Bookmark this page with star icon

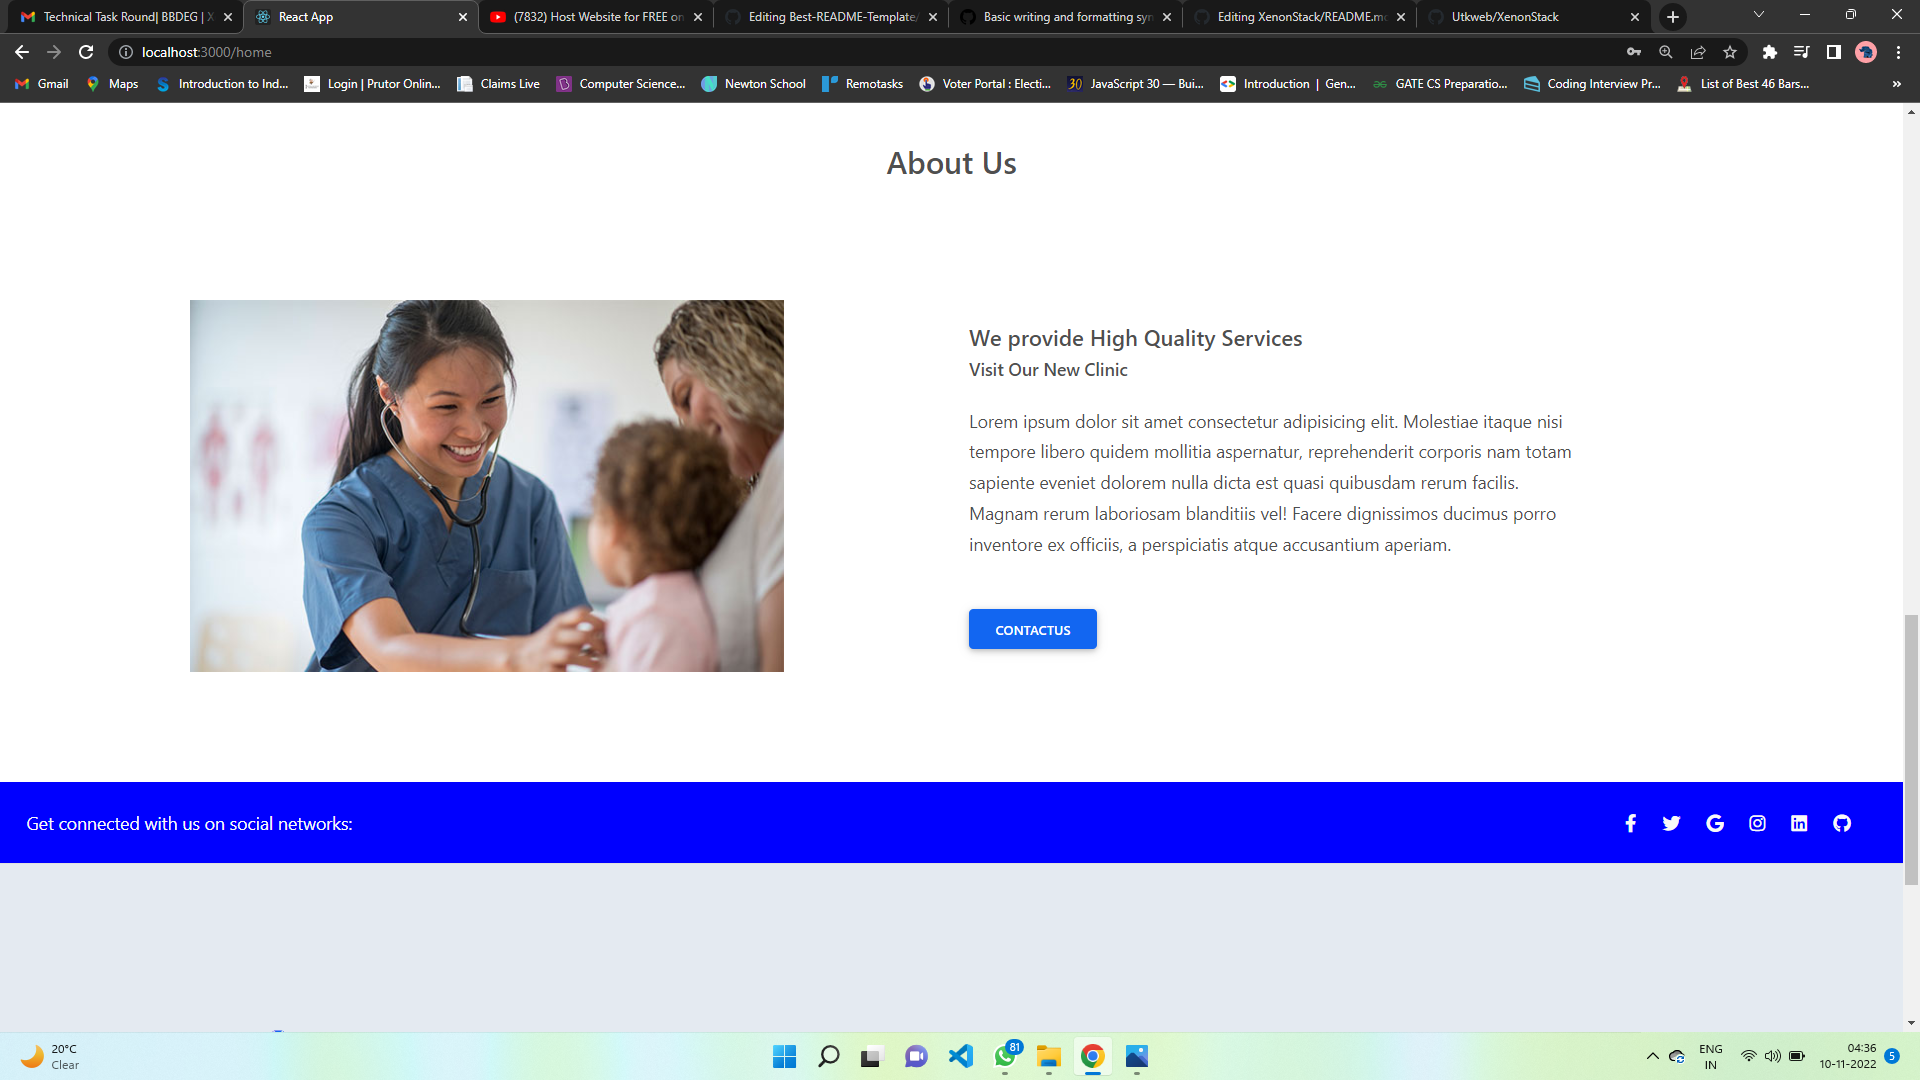[1730, 52]
